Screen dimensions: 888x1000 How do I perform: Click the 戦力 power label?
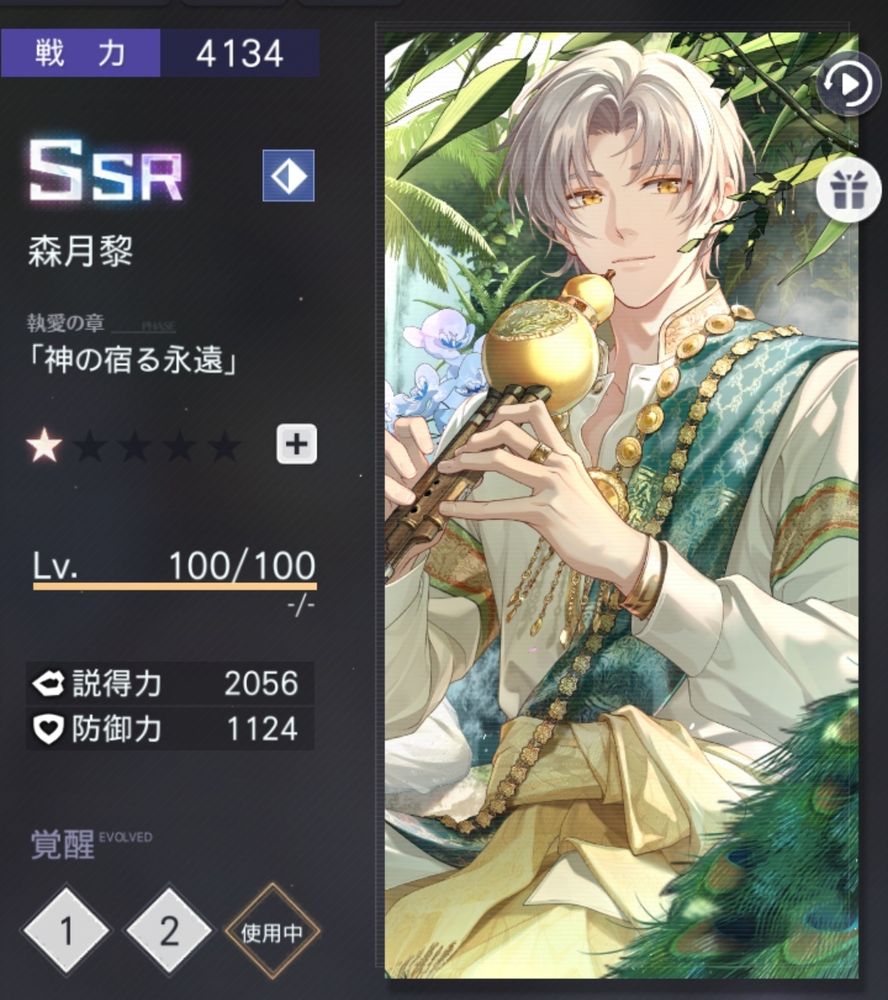80,52
